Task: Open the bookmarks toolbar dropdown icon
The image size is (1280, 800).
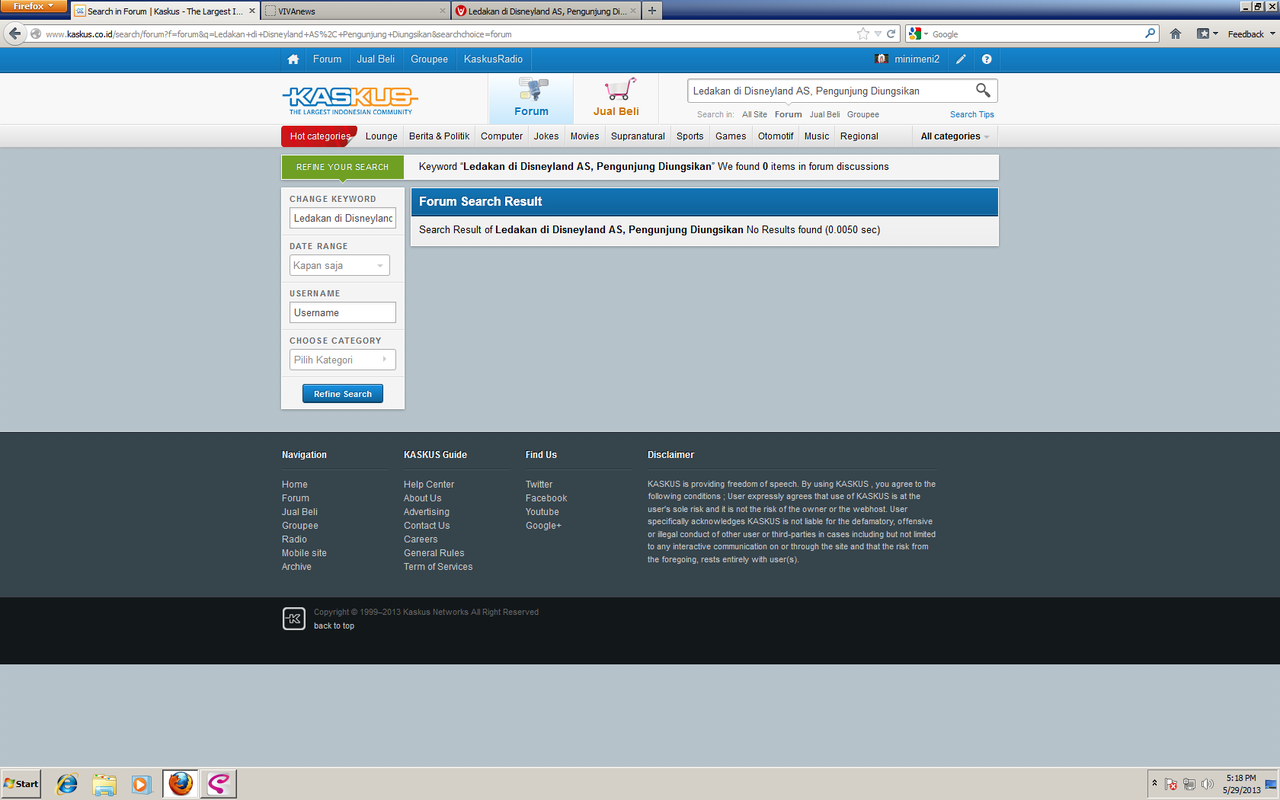Action: coord(1207,34)
